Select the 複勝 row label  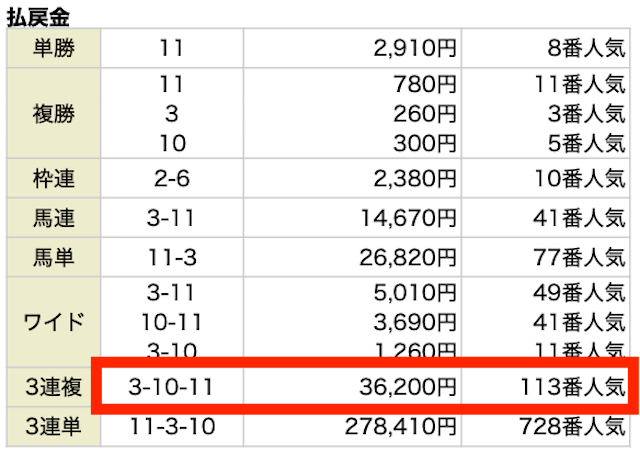point(54,113)
